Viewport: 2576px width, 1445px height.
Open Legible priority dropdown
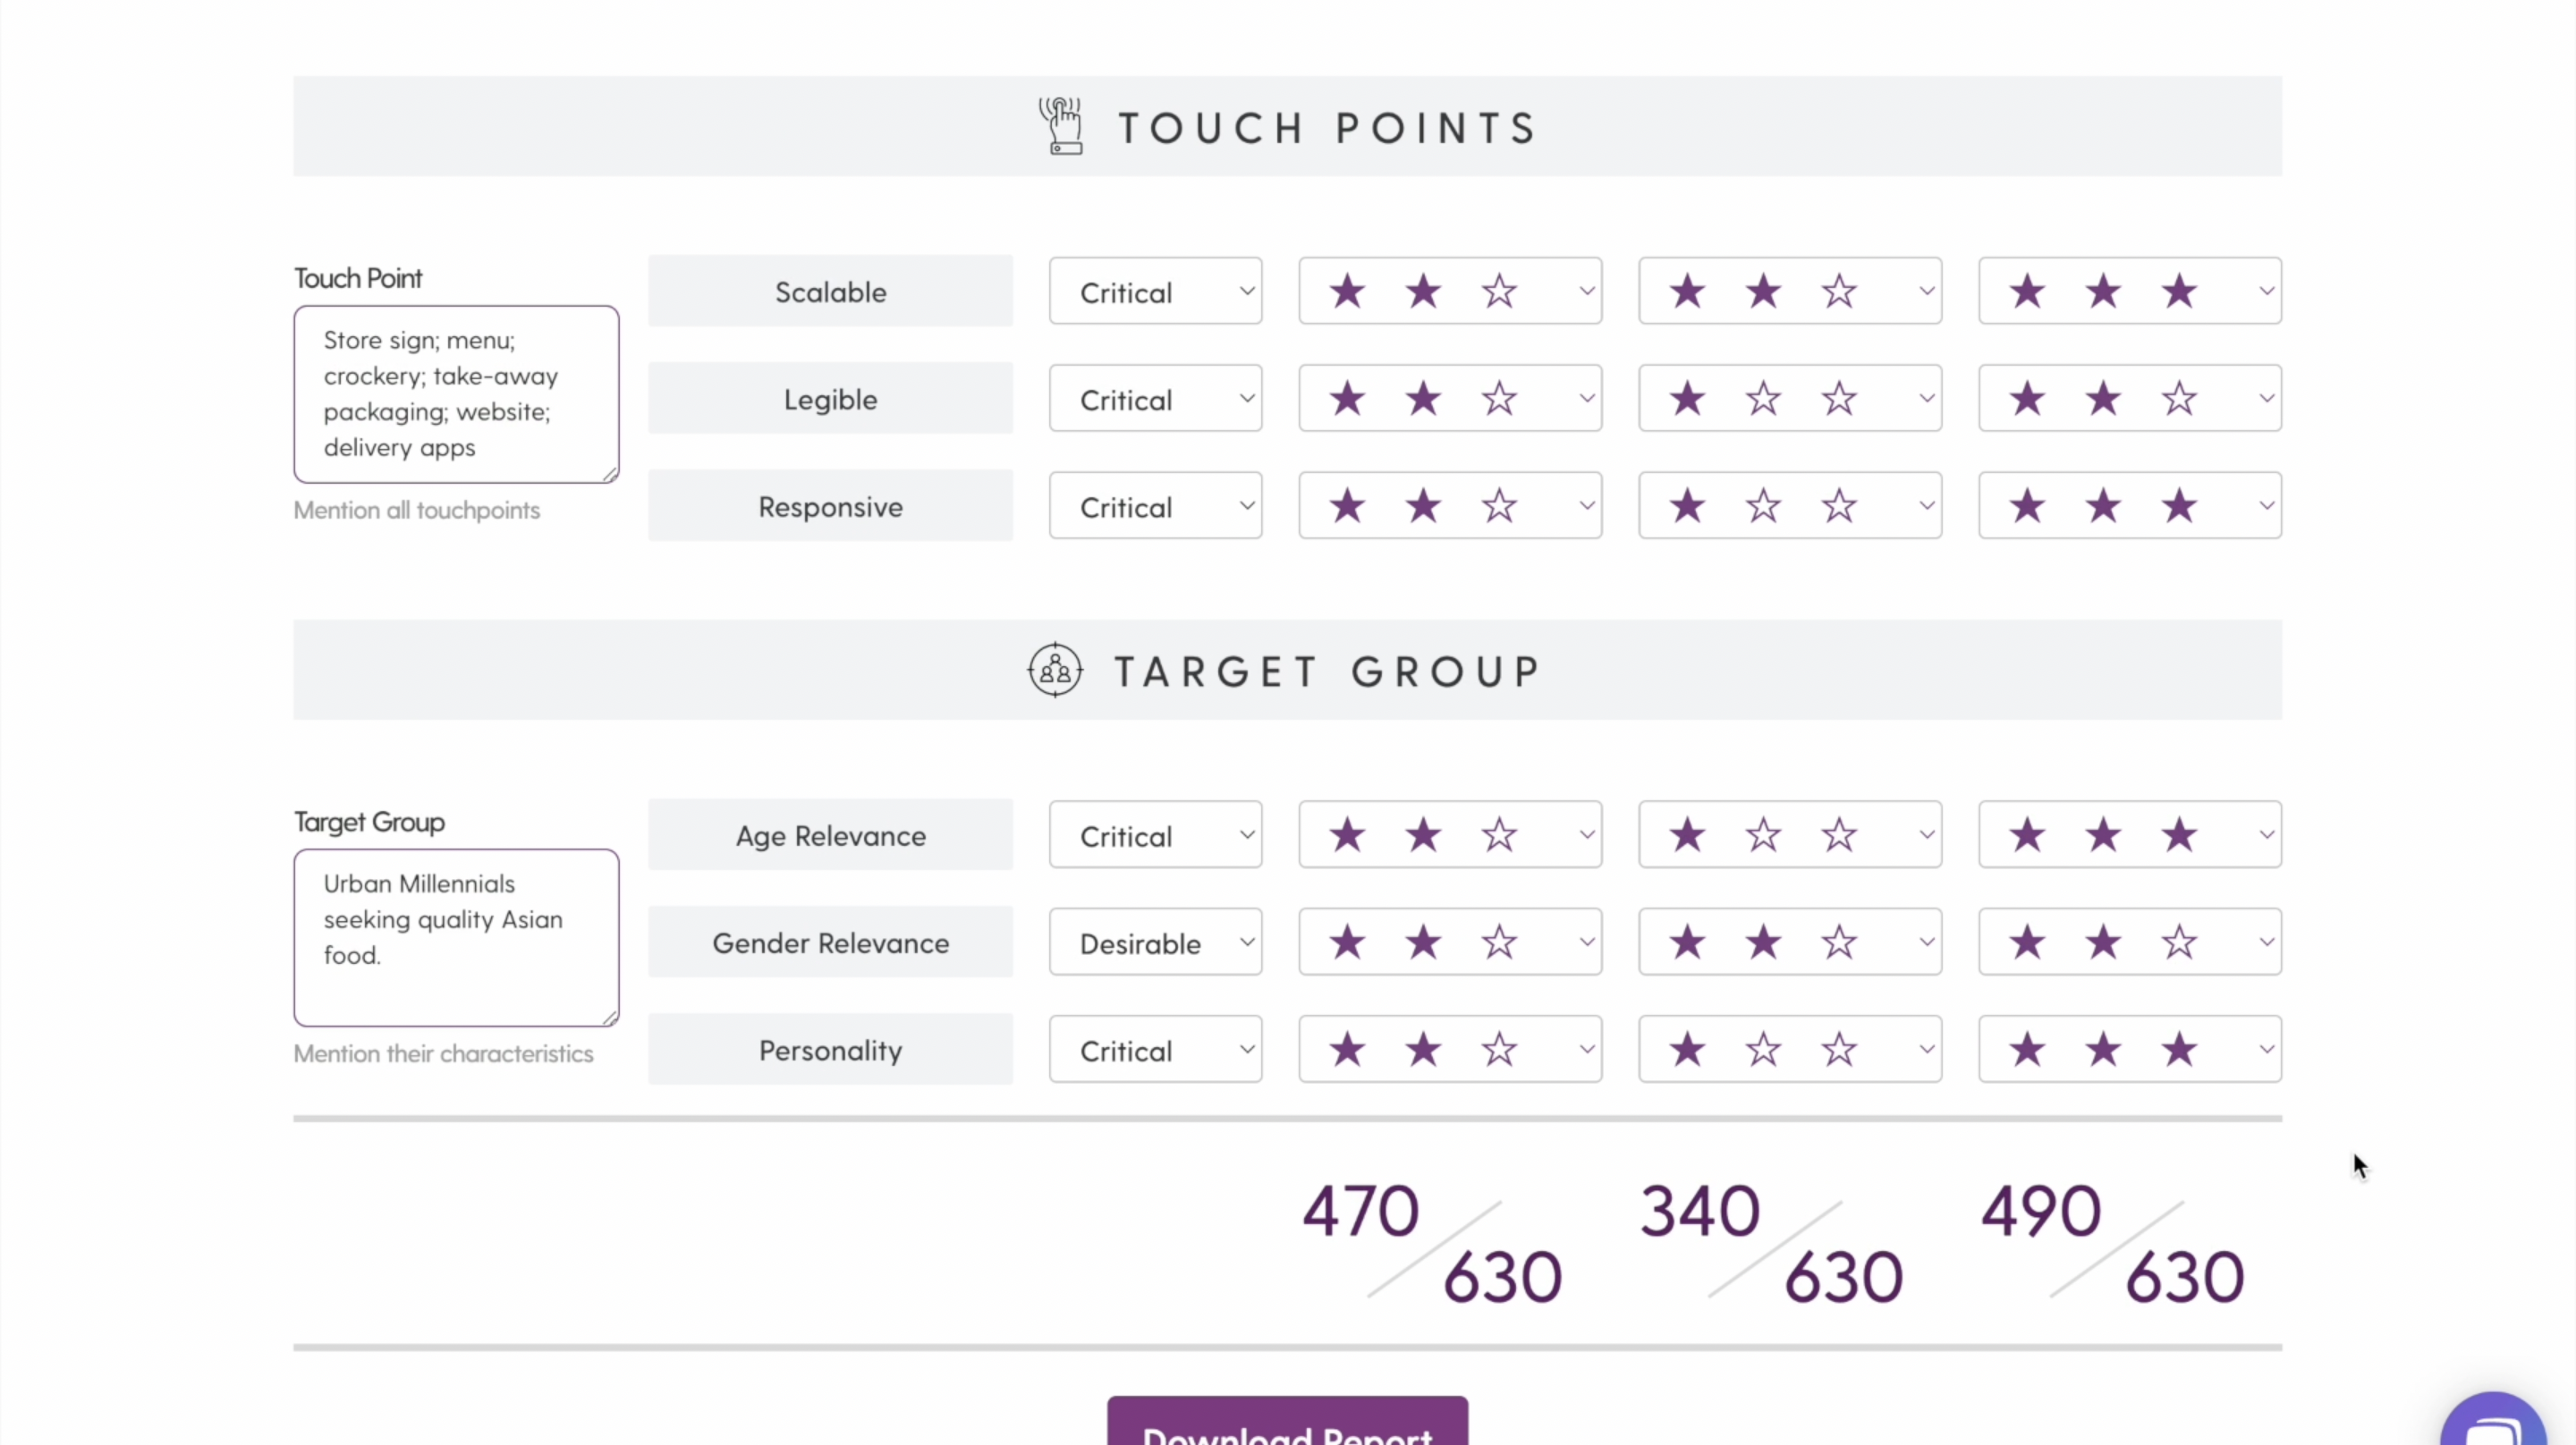click(1155, 399)
